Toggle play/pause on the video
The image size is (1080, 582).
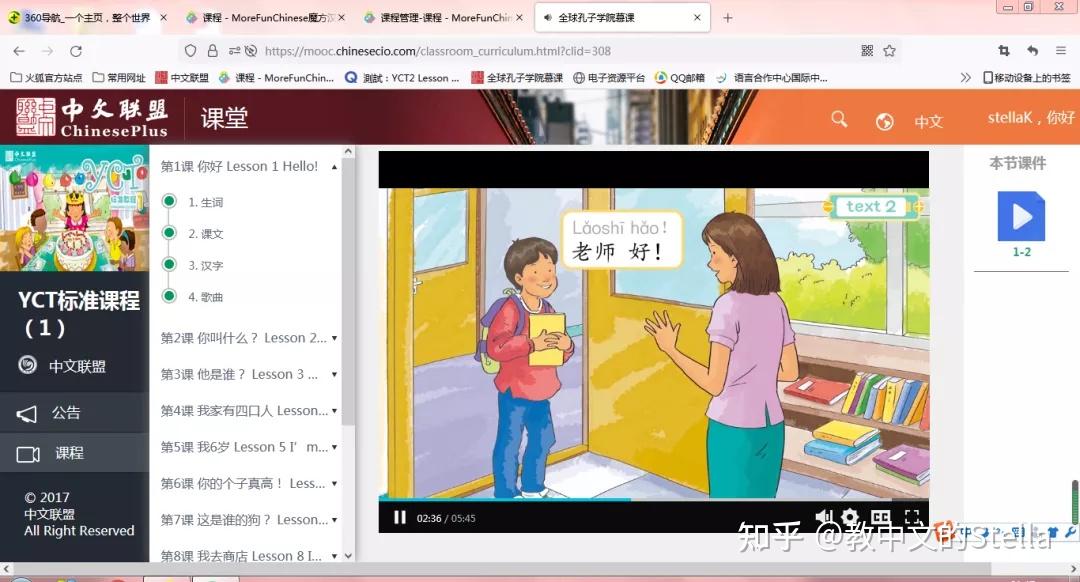click(x=399, y=518)
